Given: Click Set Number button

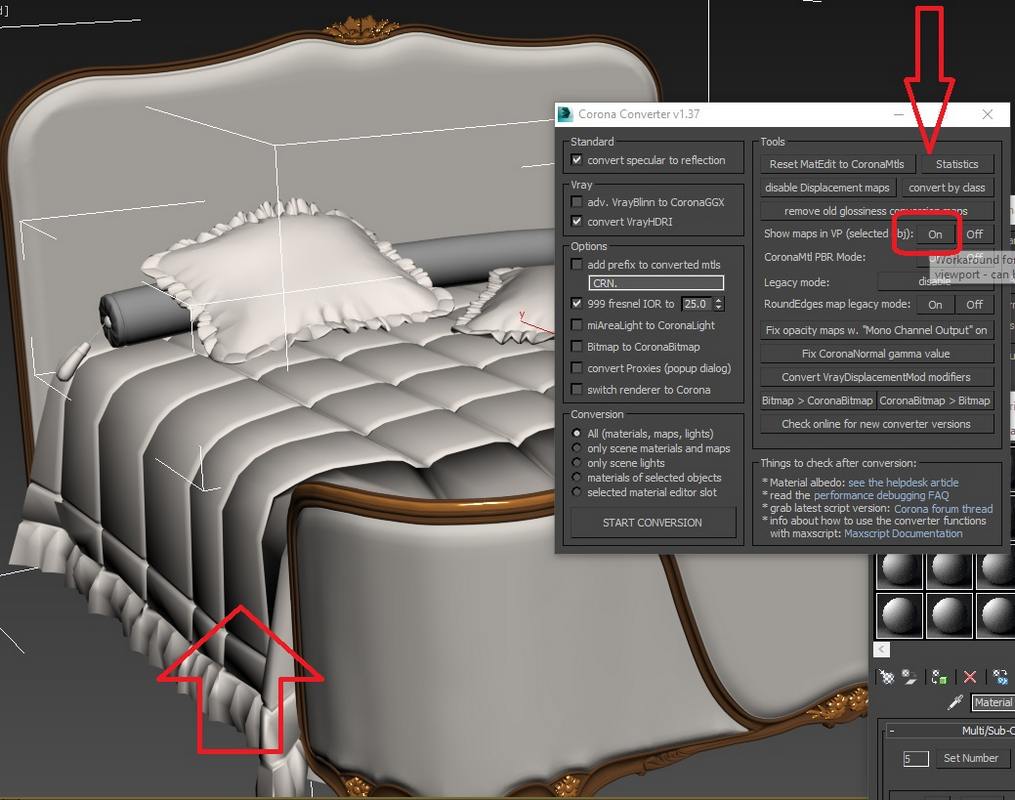Looking at the screenshot, I should pos(970,758).
